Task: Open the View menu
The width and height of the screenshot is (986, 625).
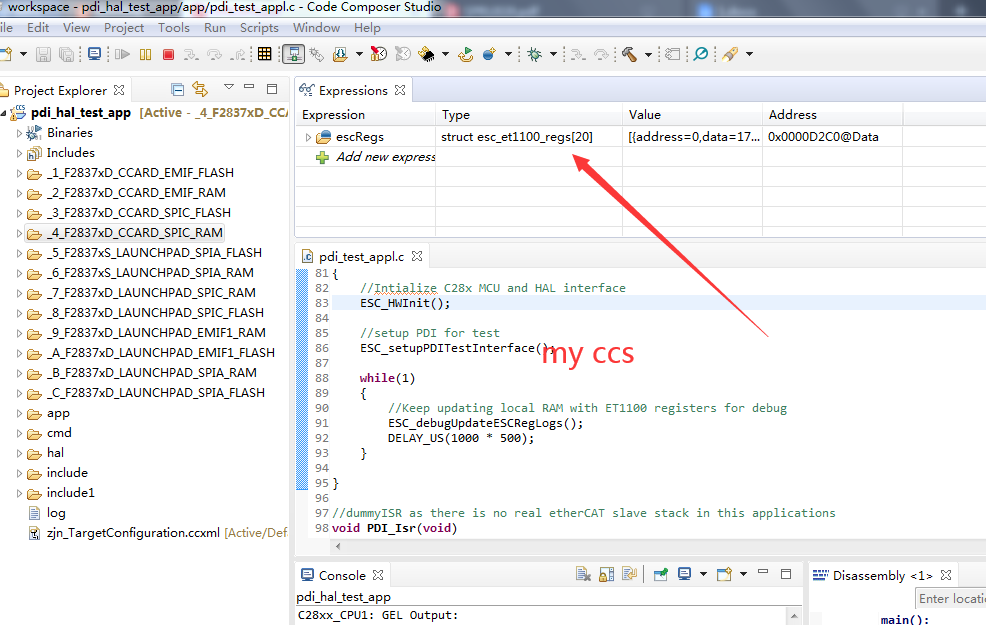Action: (76, 28)
